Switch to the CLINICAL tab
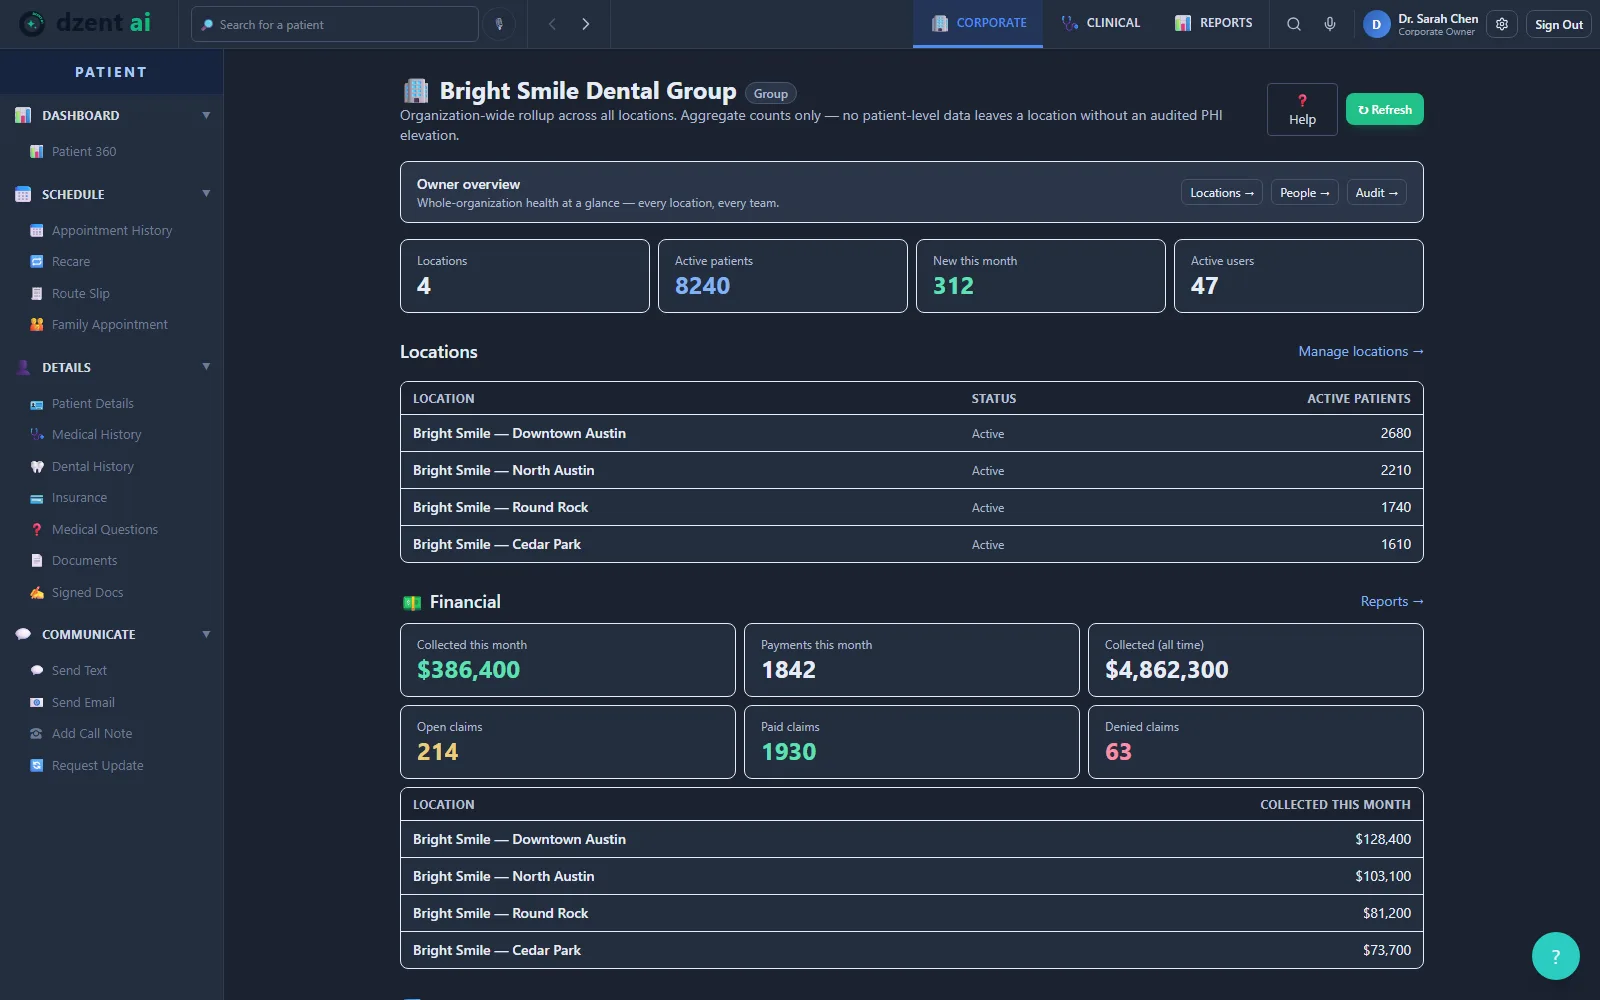 click(x=1100, y=23)
